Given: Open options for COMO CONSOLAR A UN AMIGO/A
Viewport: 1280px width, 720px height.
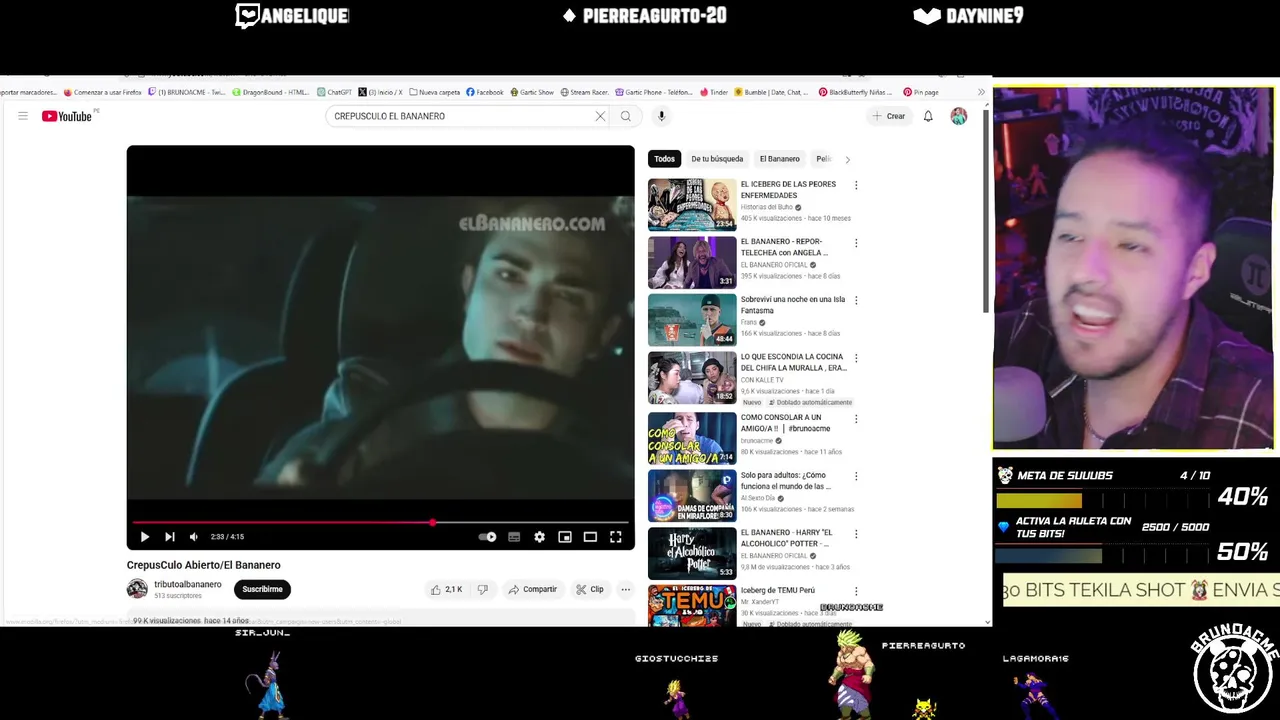Looking at the screenshot, I should click(856, 418).
